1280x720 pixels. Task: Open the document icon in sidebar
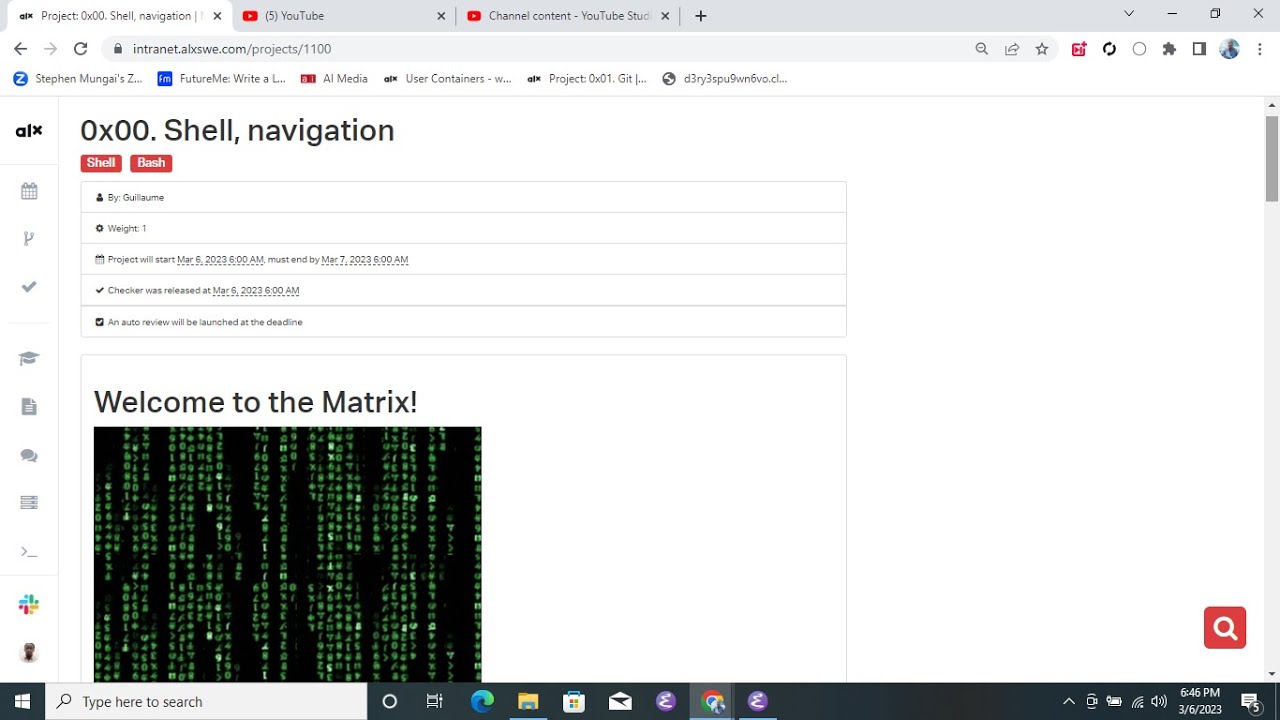click(29, 407)
